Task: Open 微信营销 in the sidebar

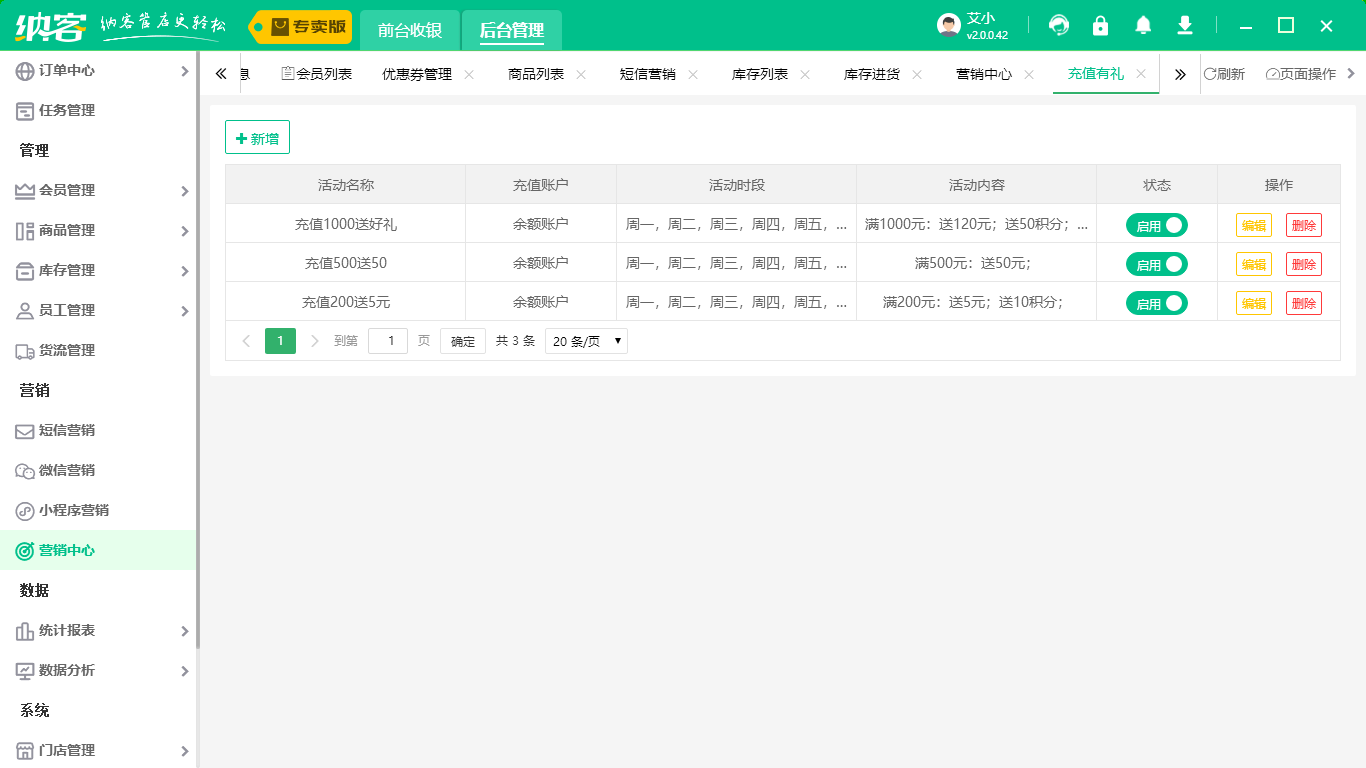Action: [x=67, y=470]
